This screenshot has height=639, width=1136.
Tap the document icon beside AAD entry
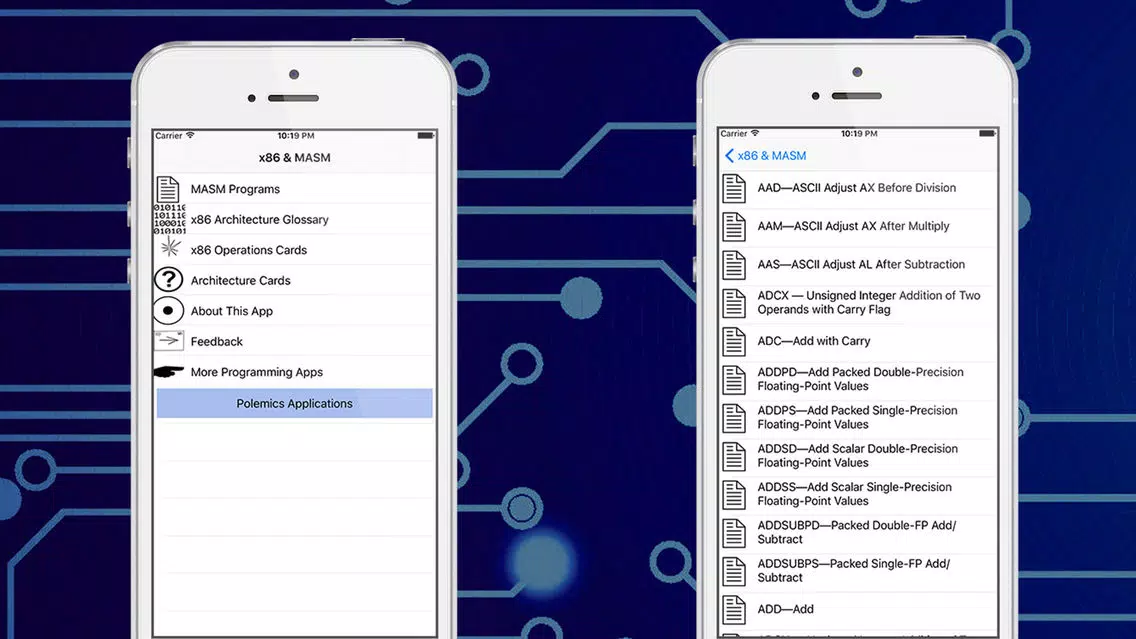click(x=734, y=188)
